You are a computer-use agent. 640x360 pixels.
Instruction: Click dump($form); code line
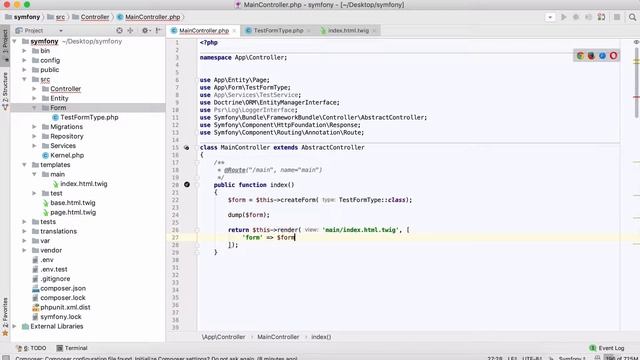249,215
